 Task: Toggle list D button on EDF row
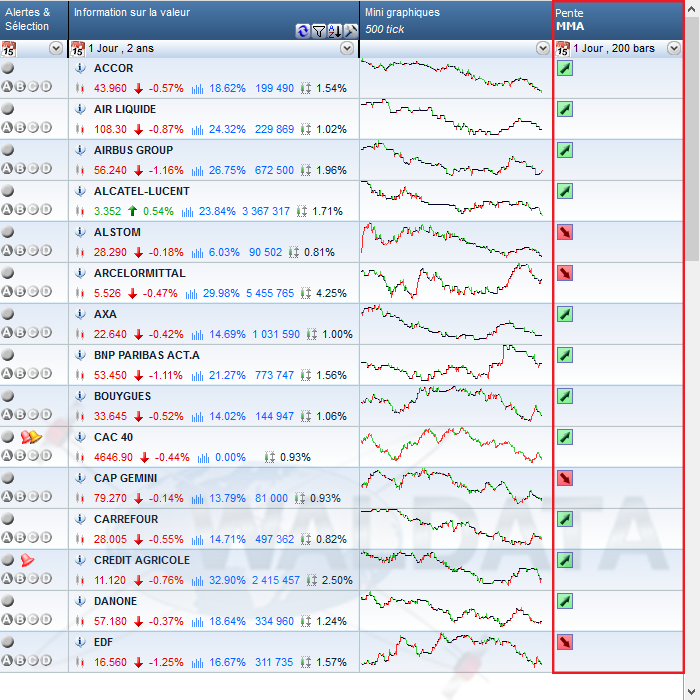(x=46, y=660)
